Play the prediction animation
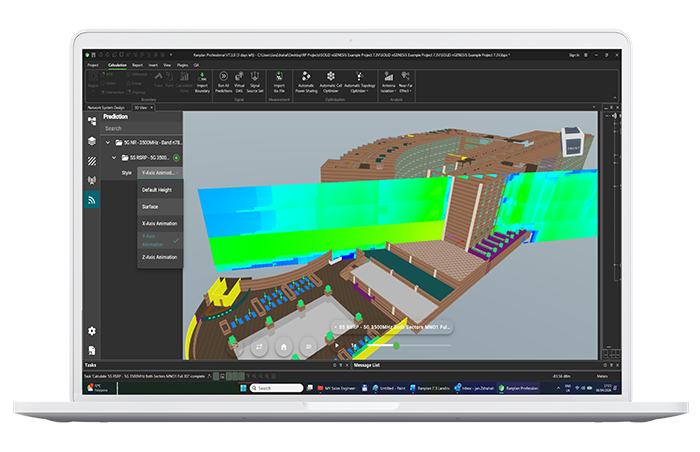The height and width of the screenshot is (452, 700). coord(338,345)
